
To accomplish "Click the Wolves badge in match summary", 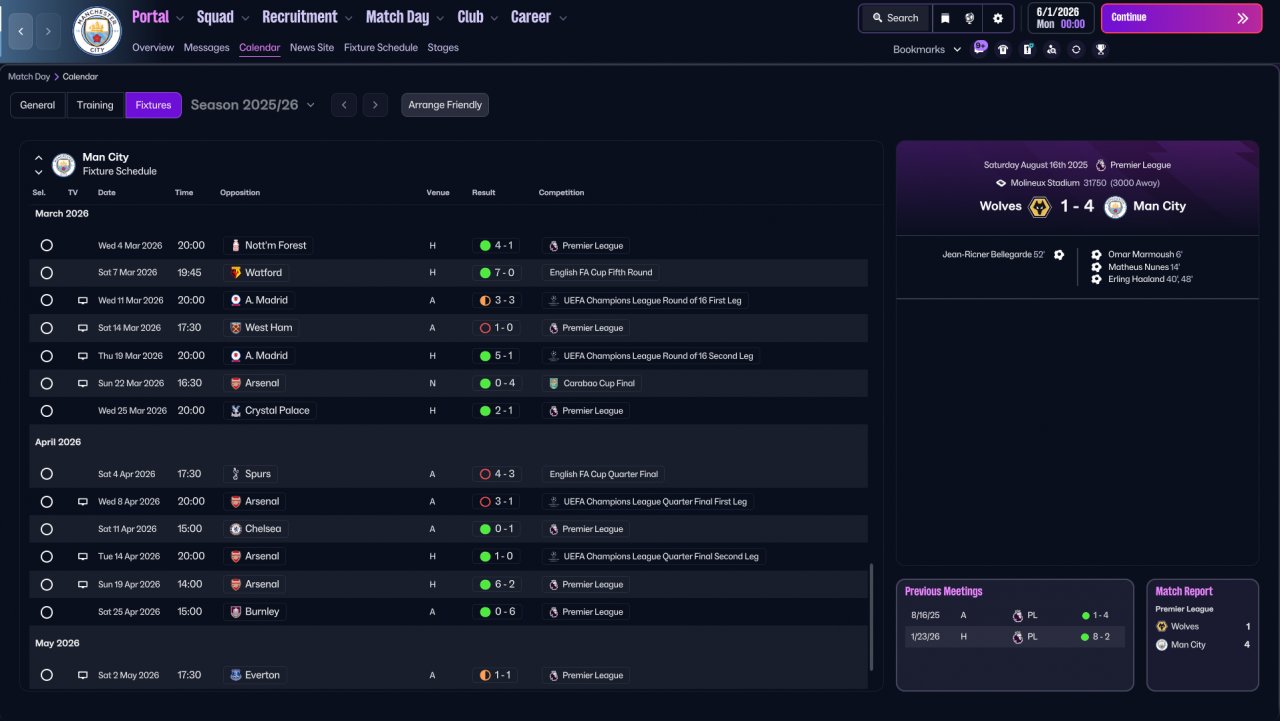I will point(1040,206).
